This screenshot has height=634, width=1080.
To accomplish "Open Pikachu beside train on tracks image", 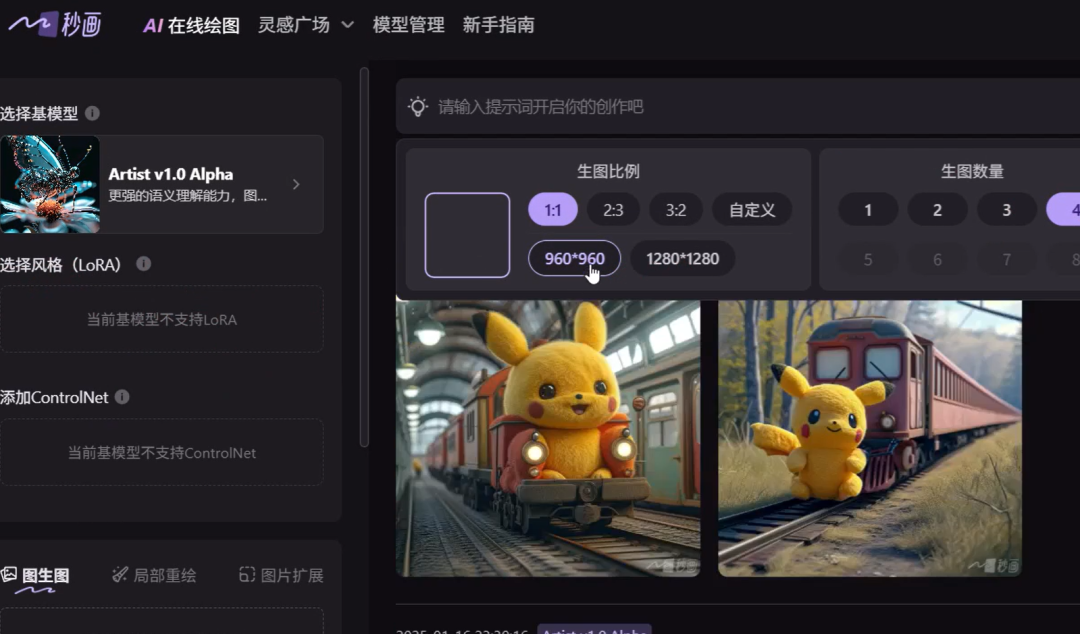I will pos(870,438).
